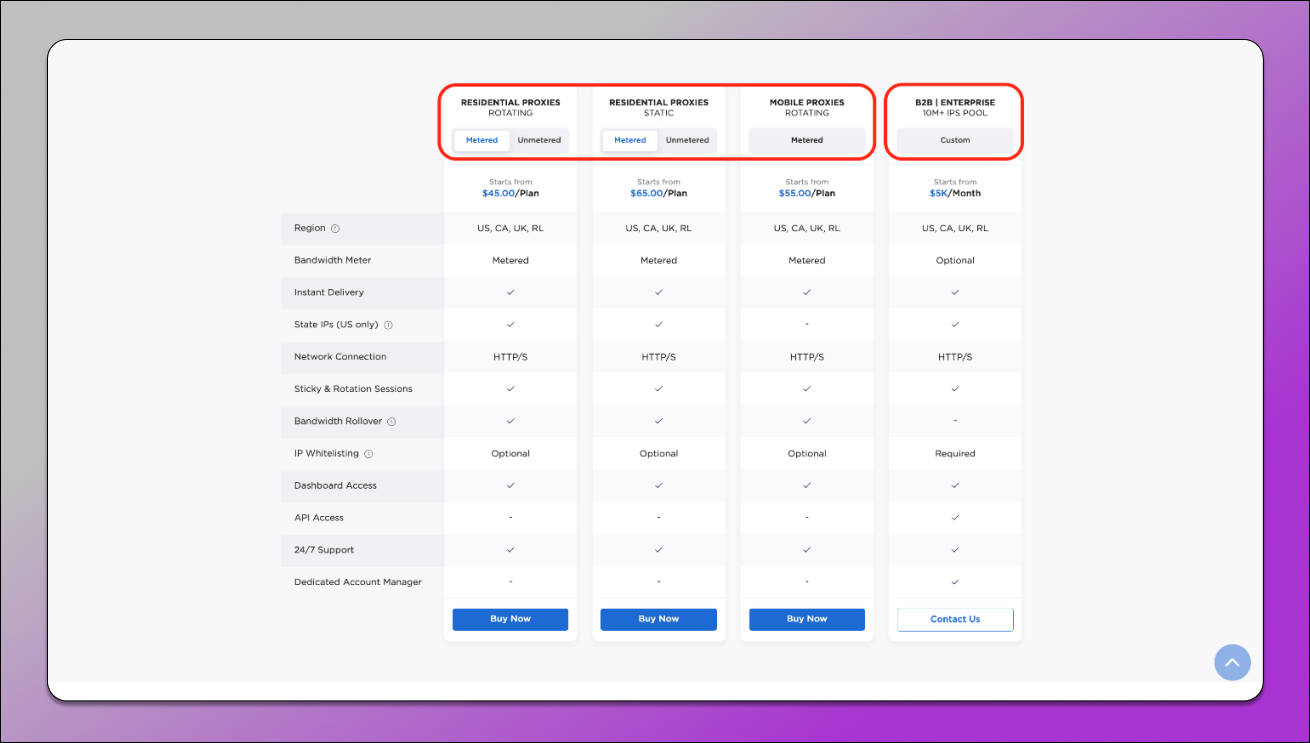1310x743 pixels.
Task: Click the Optional Bandwidth Meter value for Enterprise
Action: 955,260
